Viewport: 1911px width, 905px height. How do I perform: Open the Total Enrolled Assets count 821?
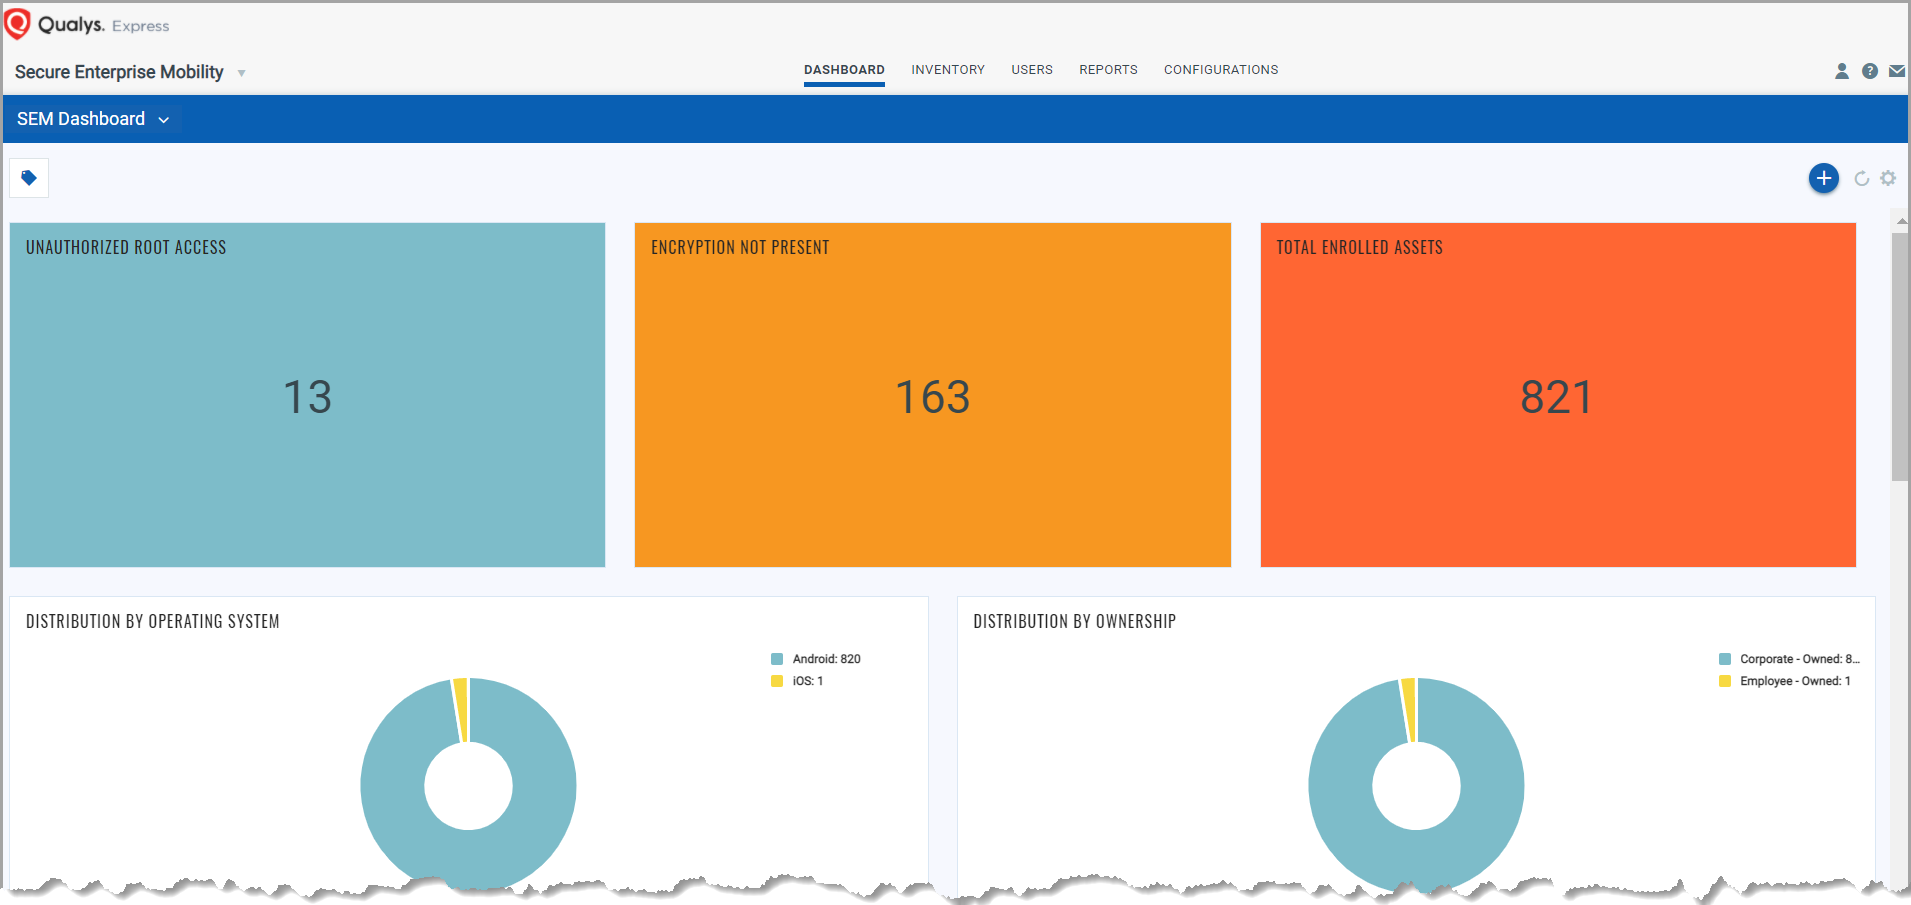click(x=1557, y=397)
